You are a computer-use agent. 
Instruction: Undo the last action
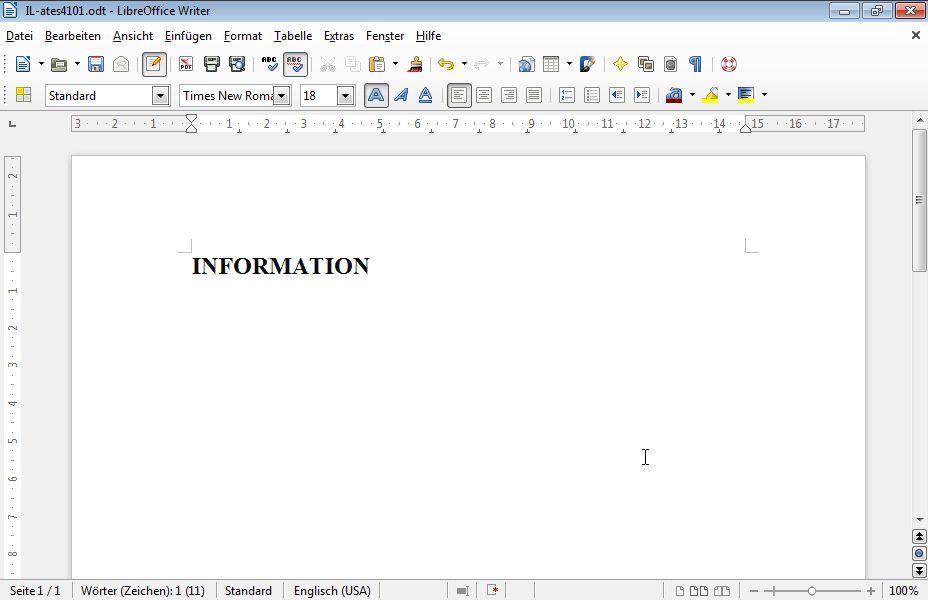click(x=446, y=64)
